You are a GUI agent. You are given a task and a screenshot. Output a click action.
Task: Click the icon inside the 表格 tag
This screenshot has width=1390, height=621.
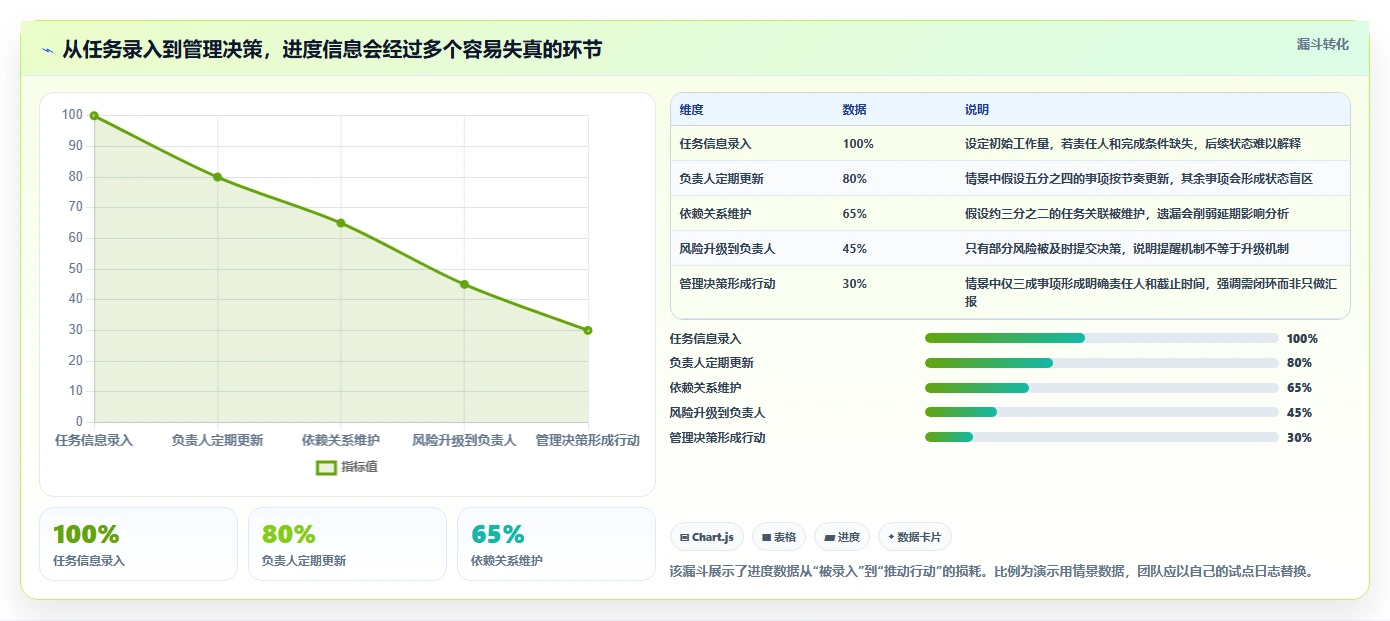pos(766,538)
